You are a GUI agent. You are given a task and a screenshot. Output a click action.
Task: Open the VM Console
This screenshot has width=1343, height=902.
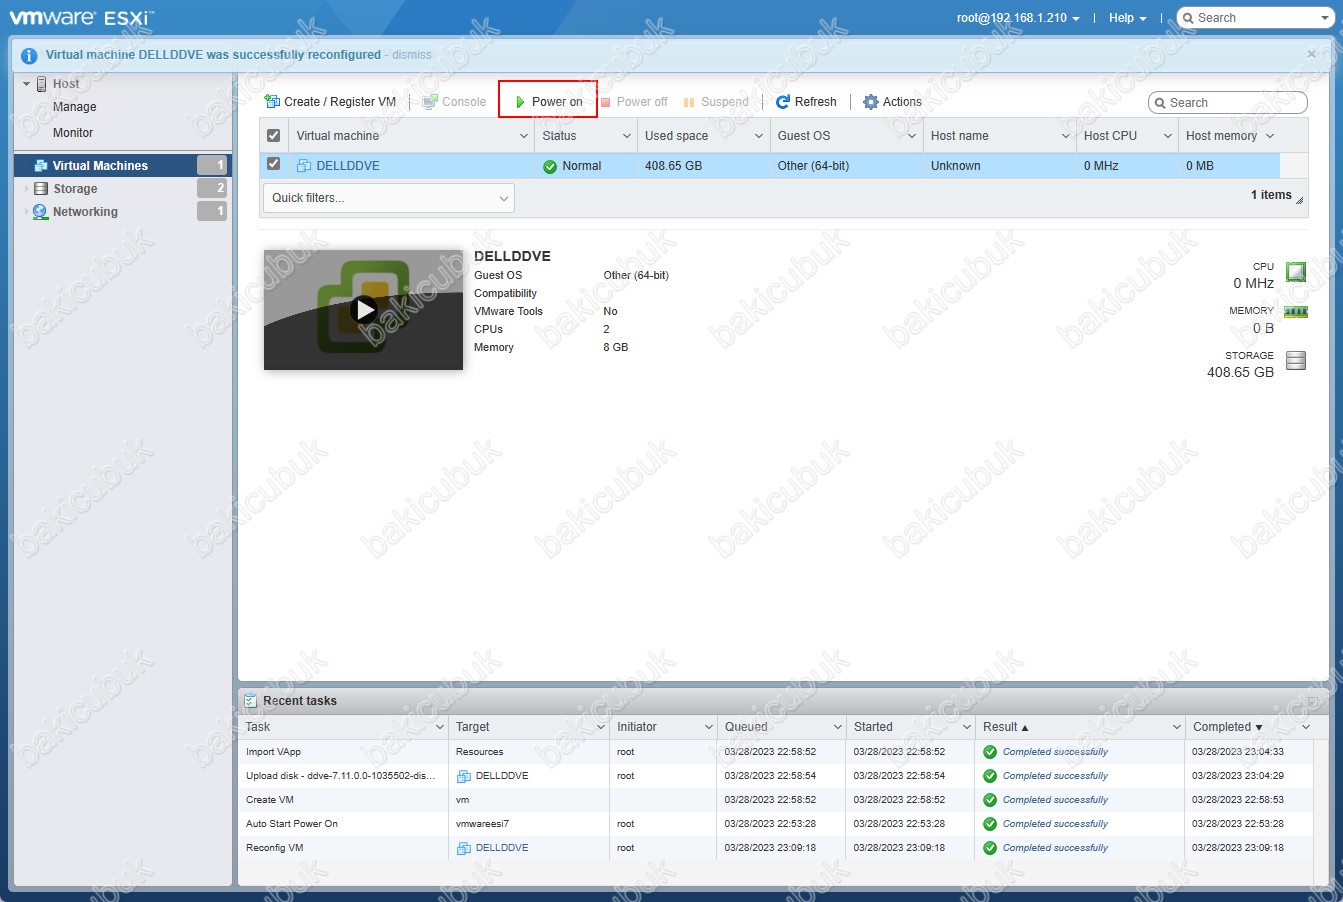point(454,102)
